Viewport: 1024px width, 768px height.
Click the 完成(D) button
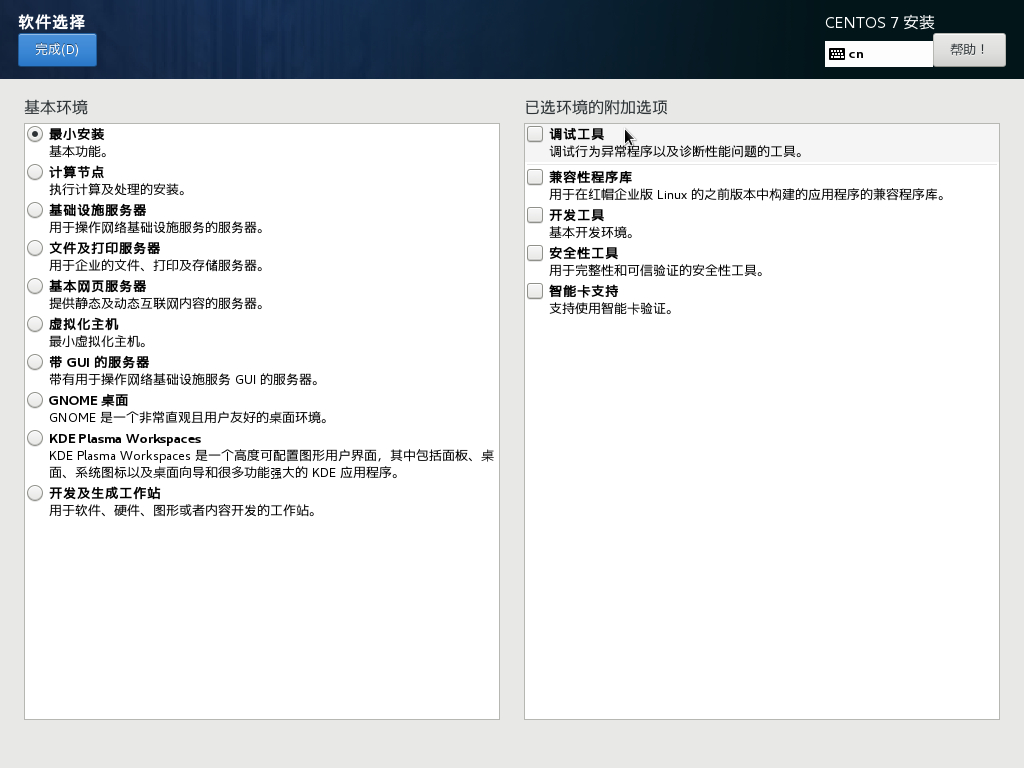pyautogui.click(x=57, y=49)
